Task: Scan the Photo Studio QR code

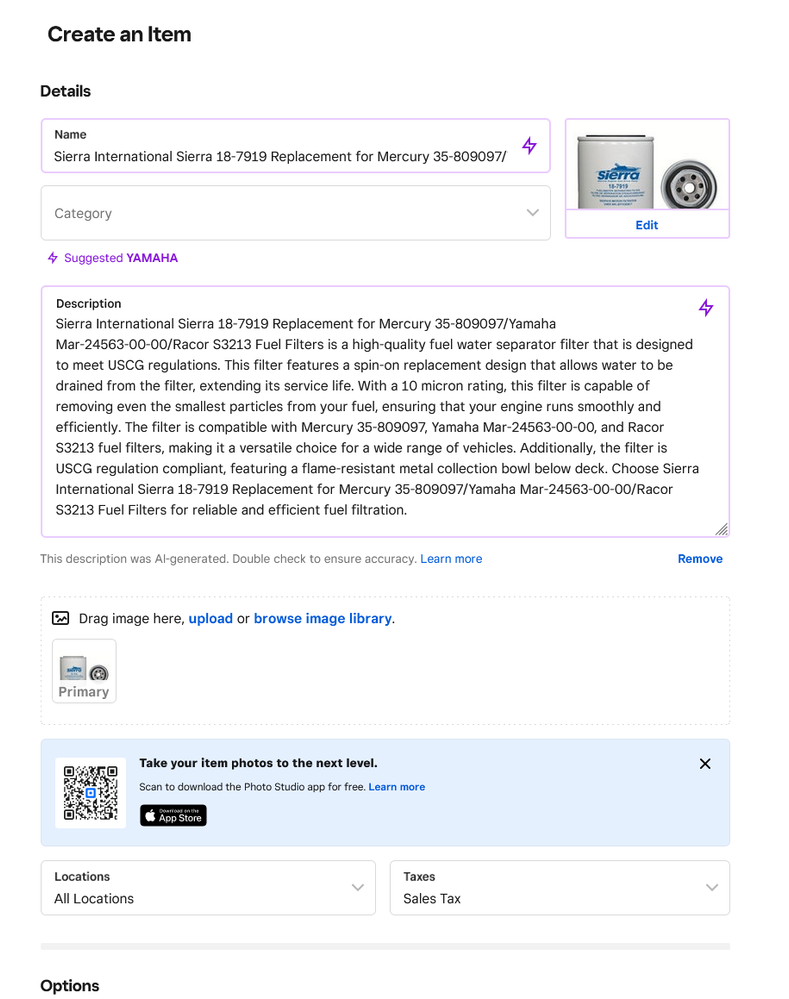Action: point(90,793)
